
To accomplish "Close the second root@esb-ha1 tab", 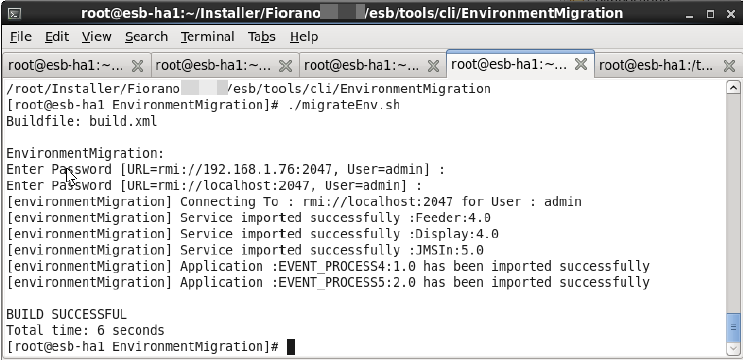I will (285, 66).
